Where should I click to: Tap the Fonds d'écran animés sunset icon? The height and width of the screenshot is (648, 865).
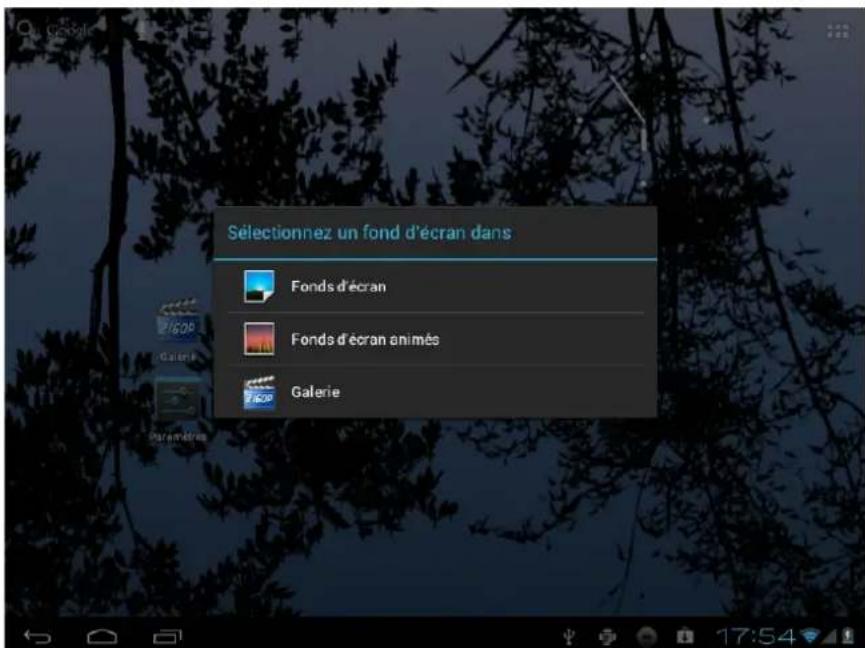(259, 340)
